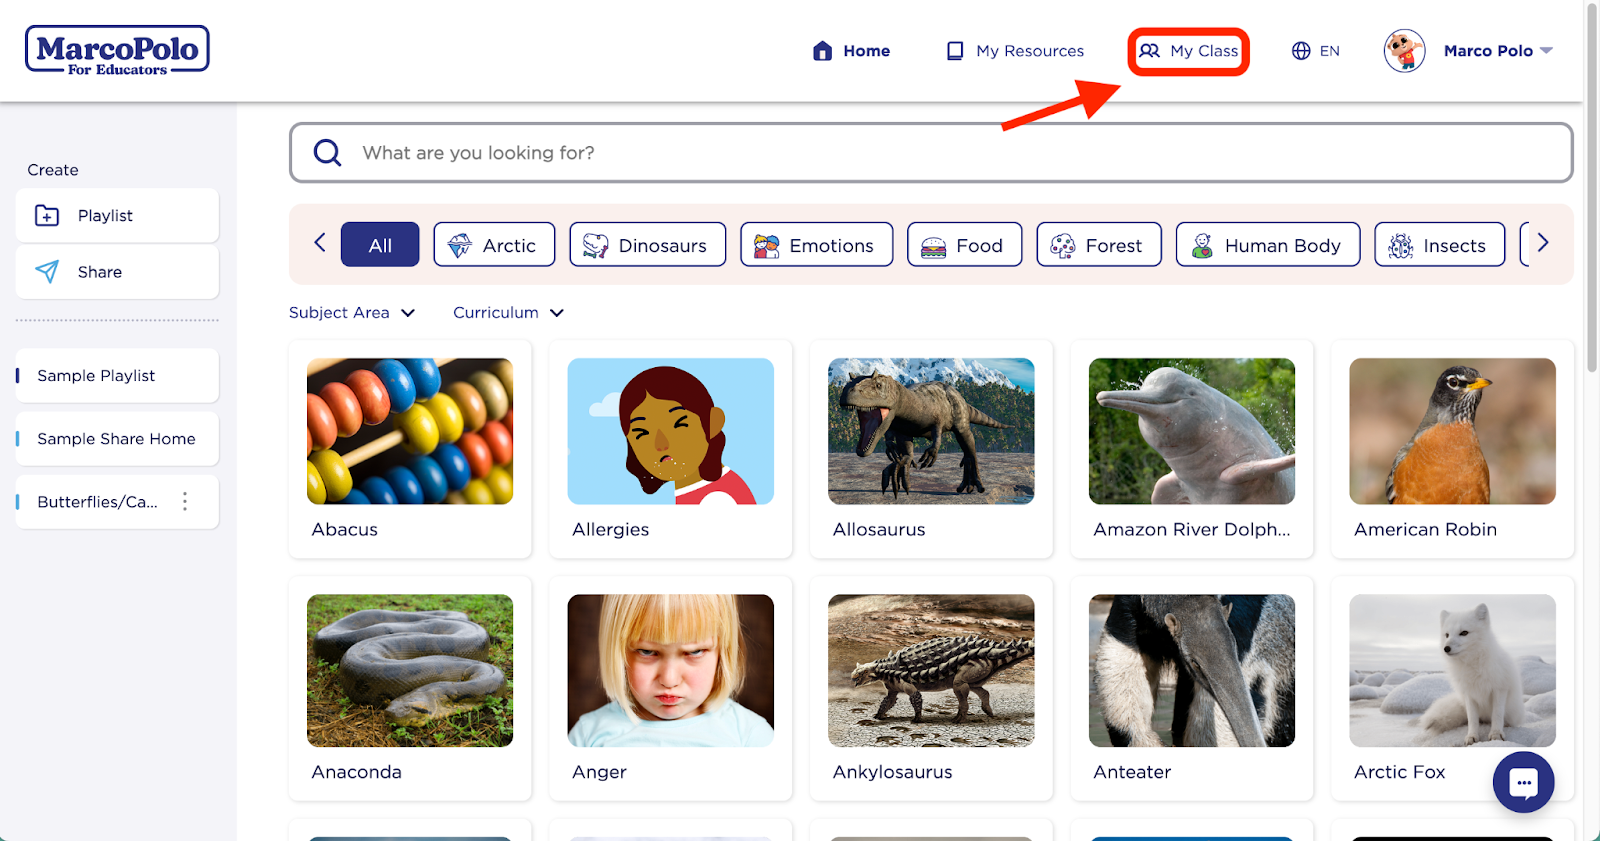Select the Forest category filter
Screen dimensions: 1600x841
(1099, 244)
